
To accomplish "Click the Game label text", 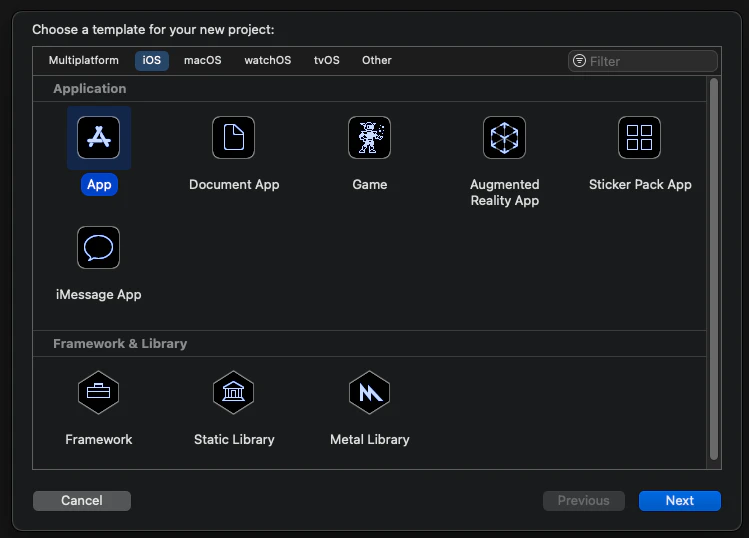I will pyautogui.click(x=370, y=184).
